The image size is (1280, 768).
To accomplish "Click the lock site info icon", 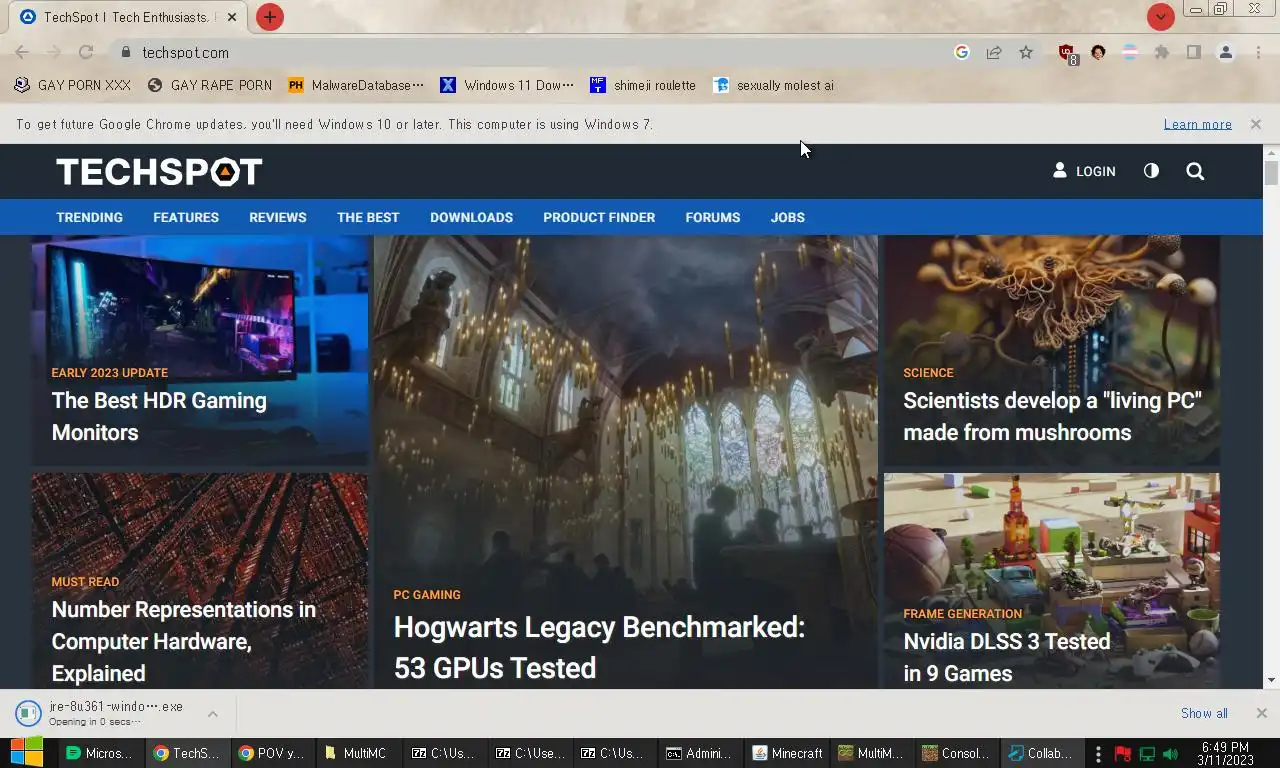I will coord(125,52).
